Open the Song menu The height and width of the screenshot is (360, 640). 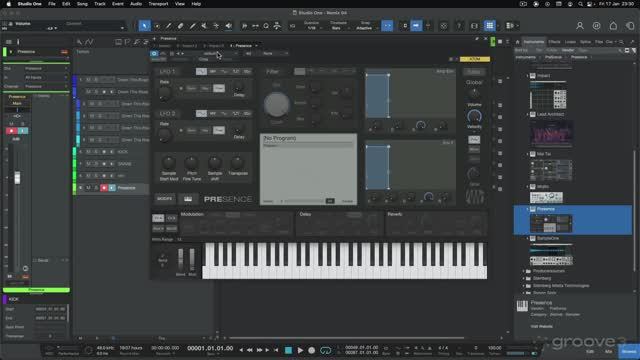click(x=82, y=4)
